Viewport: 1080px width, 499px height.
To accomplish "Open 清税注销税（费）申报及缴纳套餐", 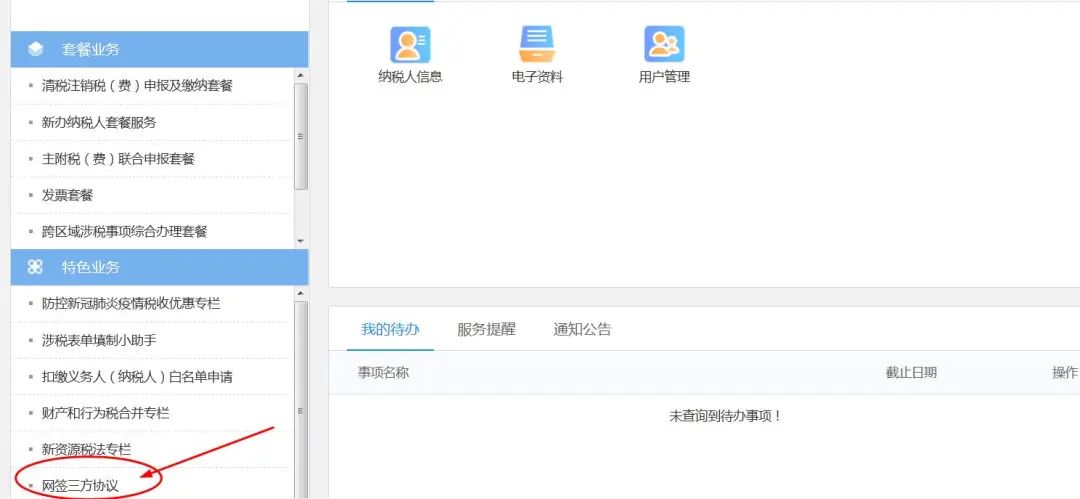I will tap(137, 86).
